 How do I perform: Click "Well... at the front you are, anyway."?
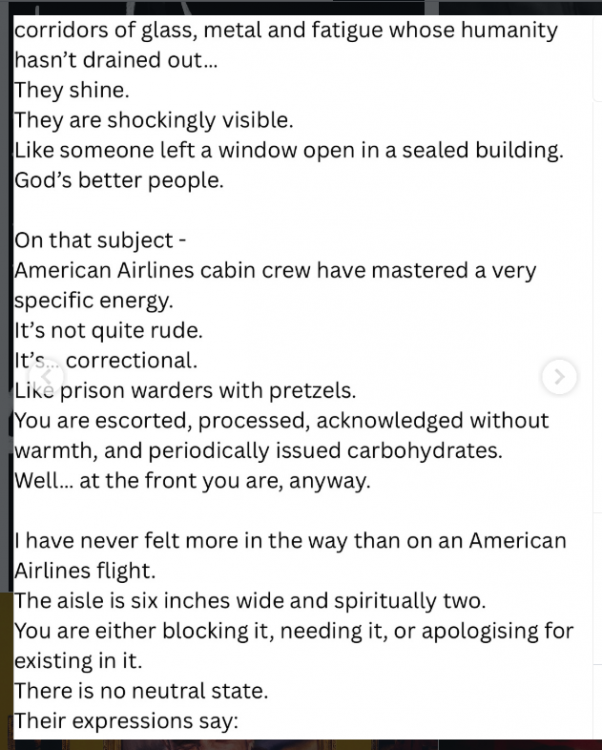[x=192, y=480]
